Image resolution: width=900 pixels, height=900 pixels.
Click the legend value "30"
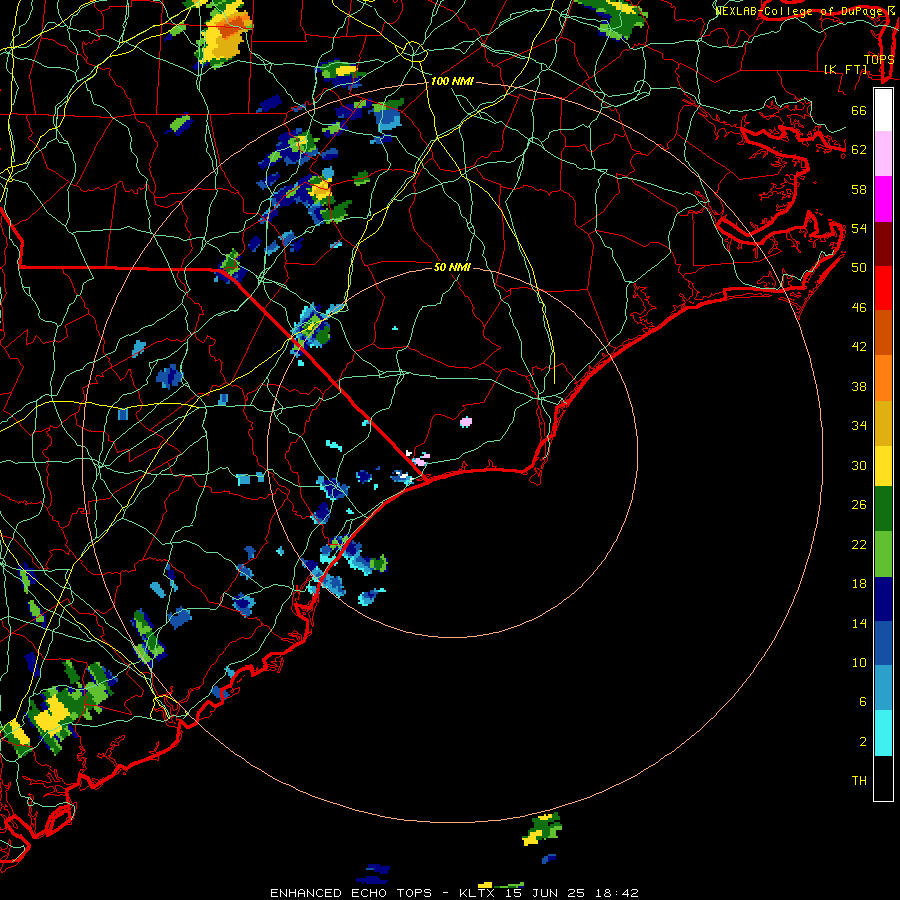click(859, 465)
